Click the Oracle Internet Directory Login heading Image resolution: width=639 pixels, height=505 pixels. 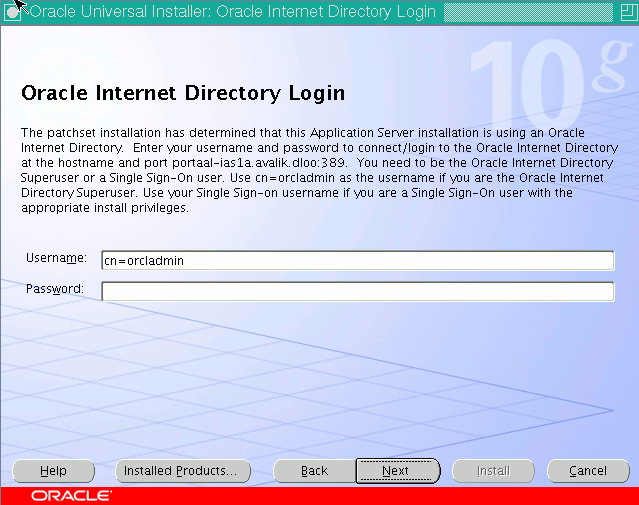click(183, 93)
